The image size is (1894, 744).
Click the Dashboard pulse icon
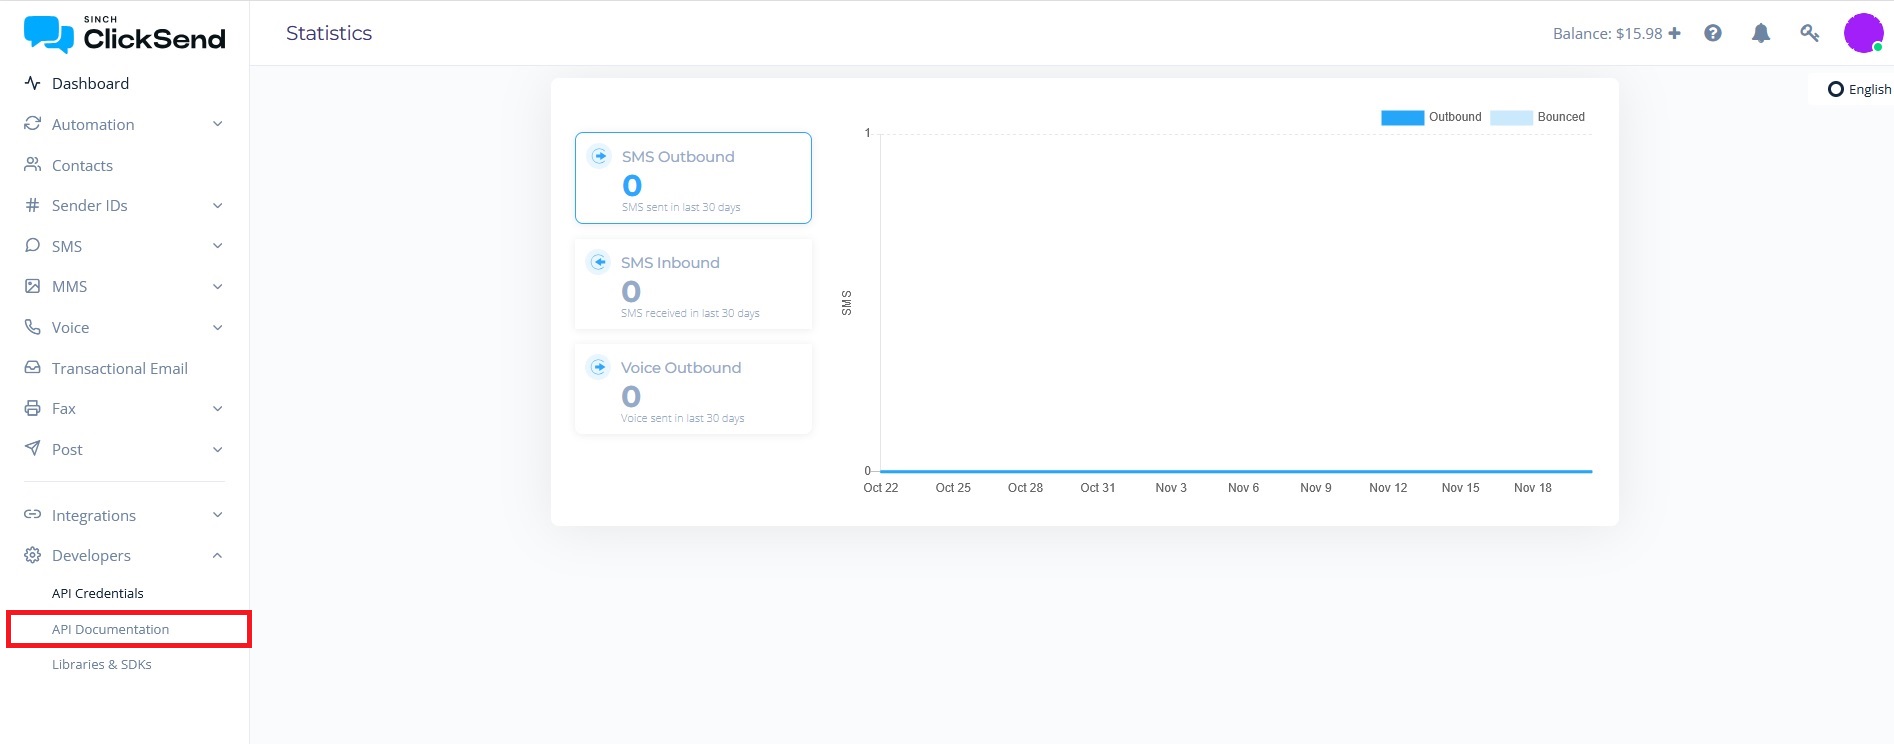point(32,83)
